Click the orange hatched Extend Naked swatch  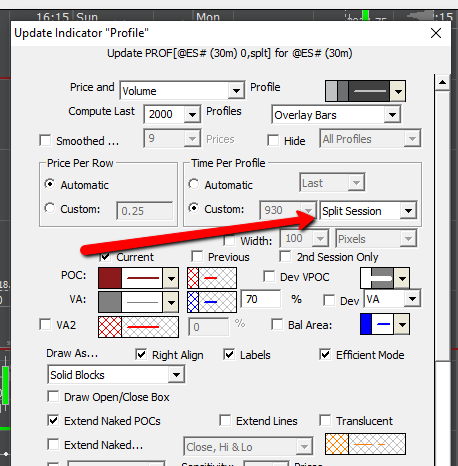(x=337, y=444)
